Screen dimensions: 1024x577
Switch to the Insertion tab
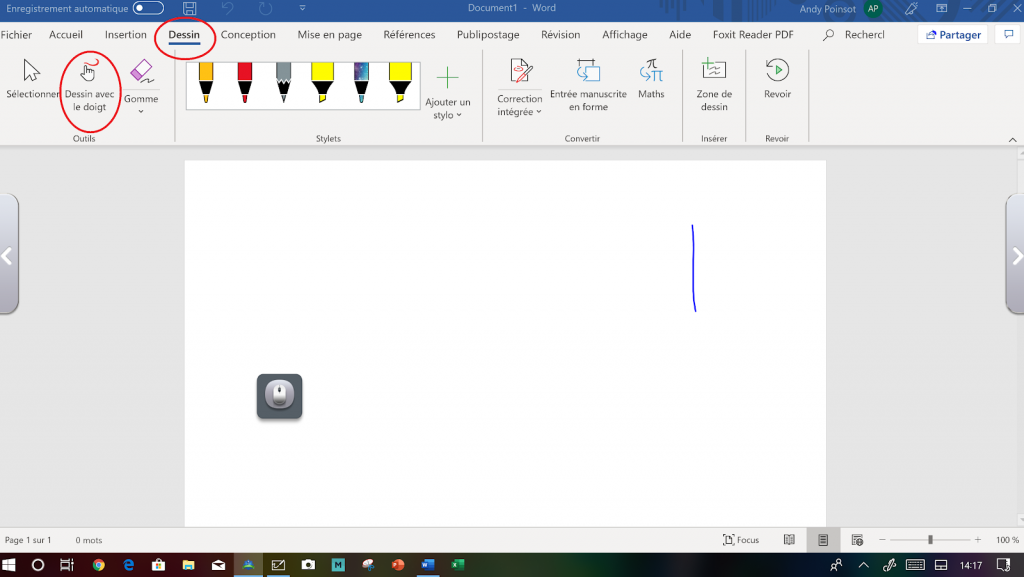point(125,35)
